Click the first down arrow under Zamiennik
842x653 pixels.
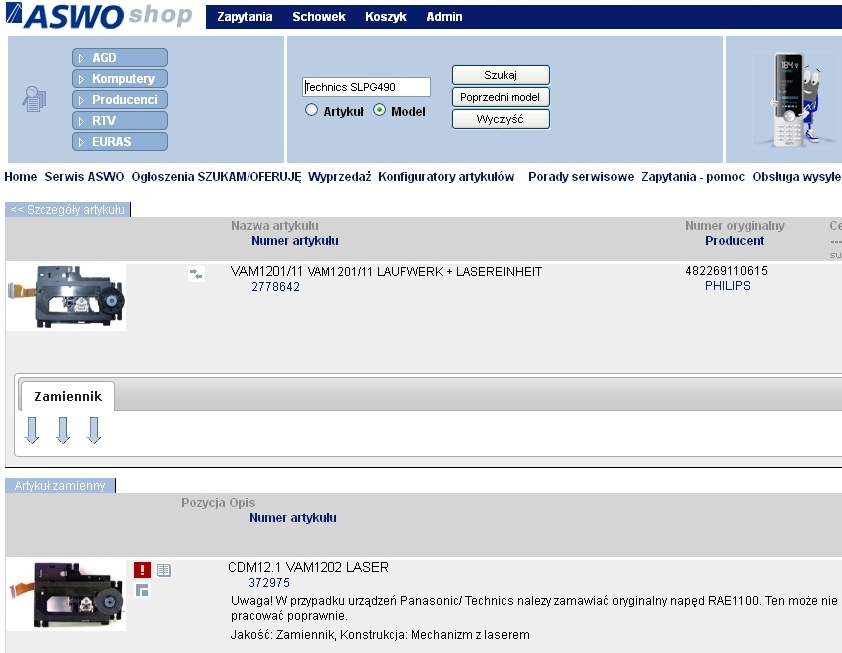(32, 430)
